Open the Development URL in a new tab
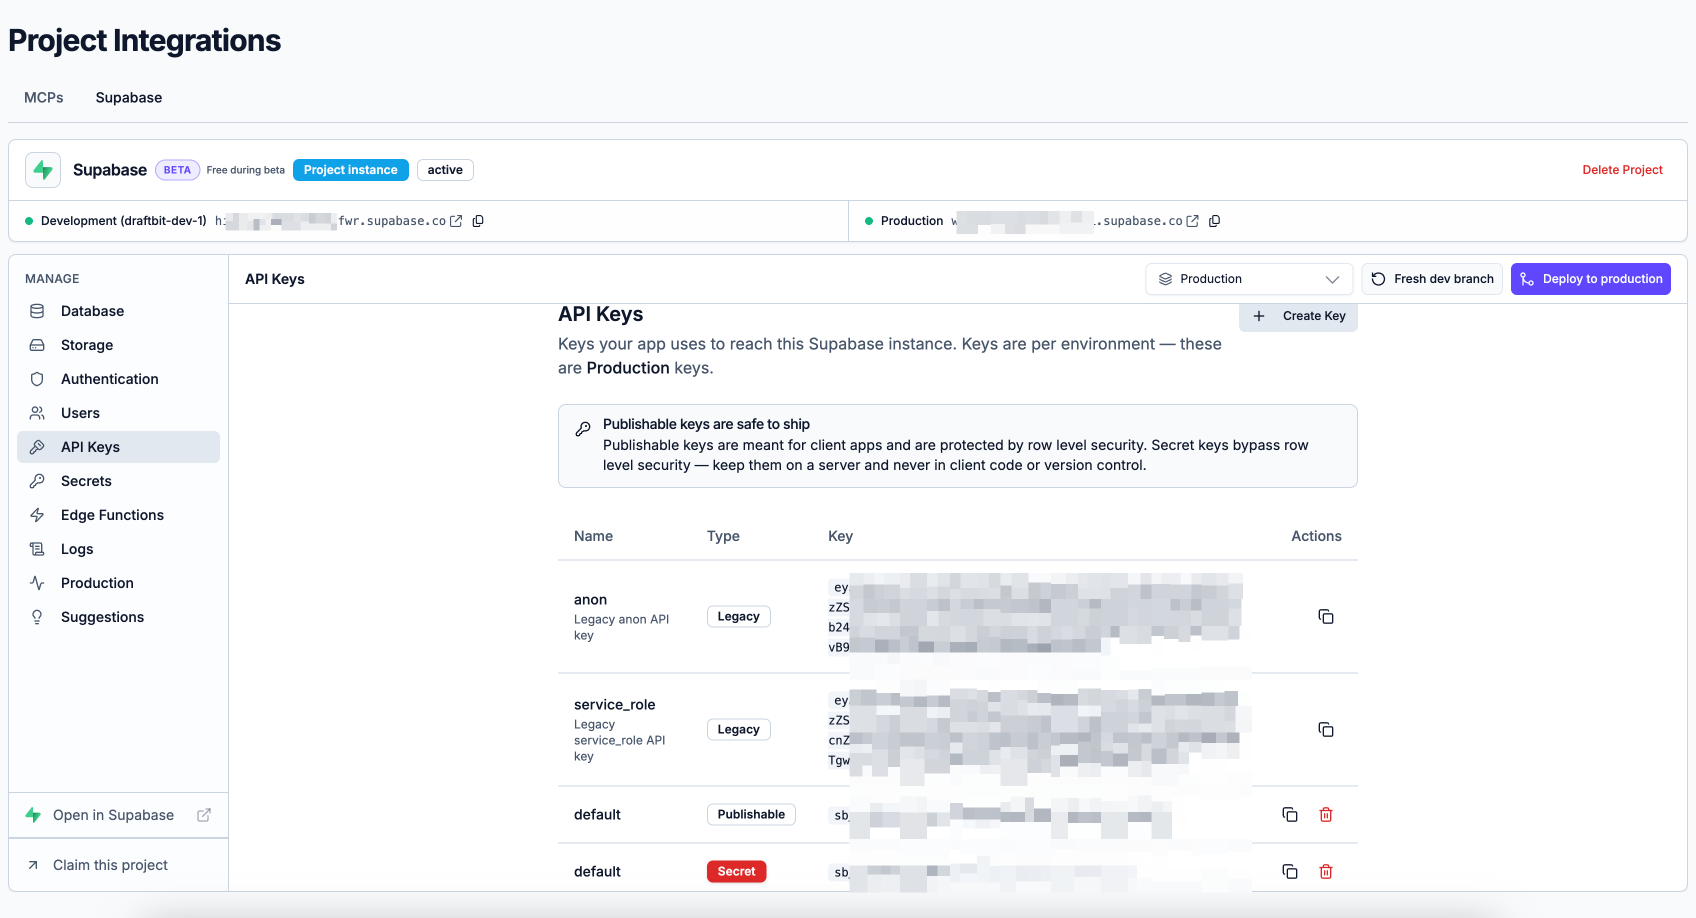This screenshot has height=918, width=1696. pos(456,221)
